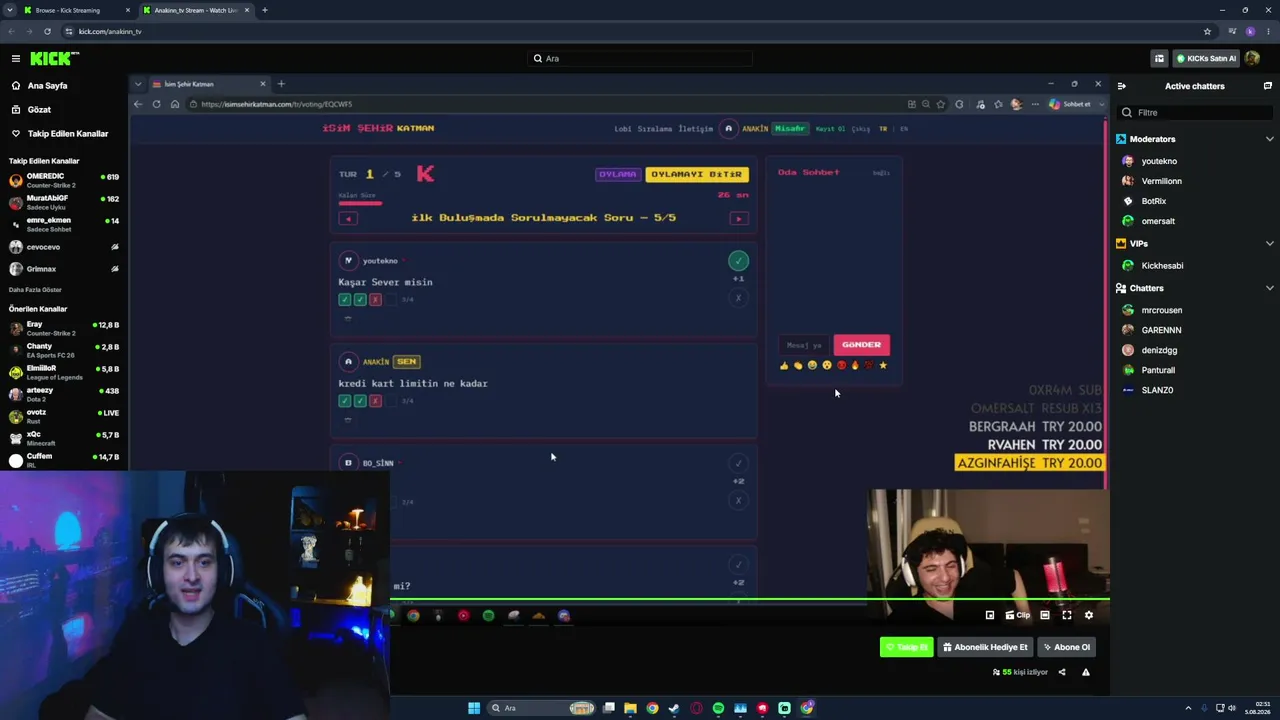Viewport: 1280px width, 720px height.
Task: Collapse the Chatters section
Action: click(1270, 288)
